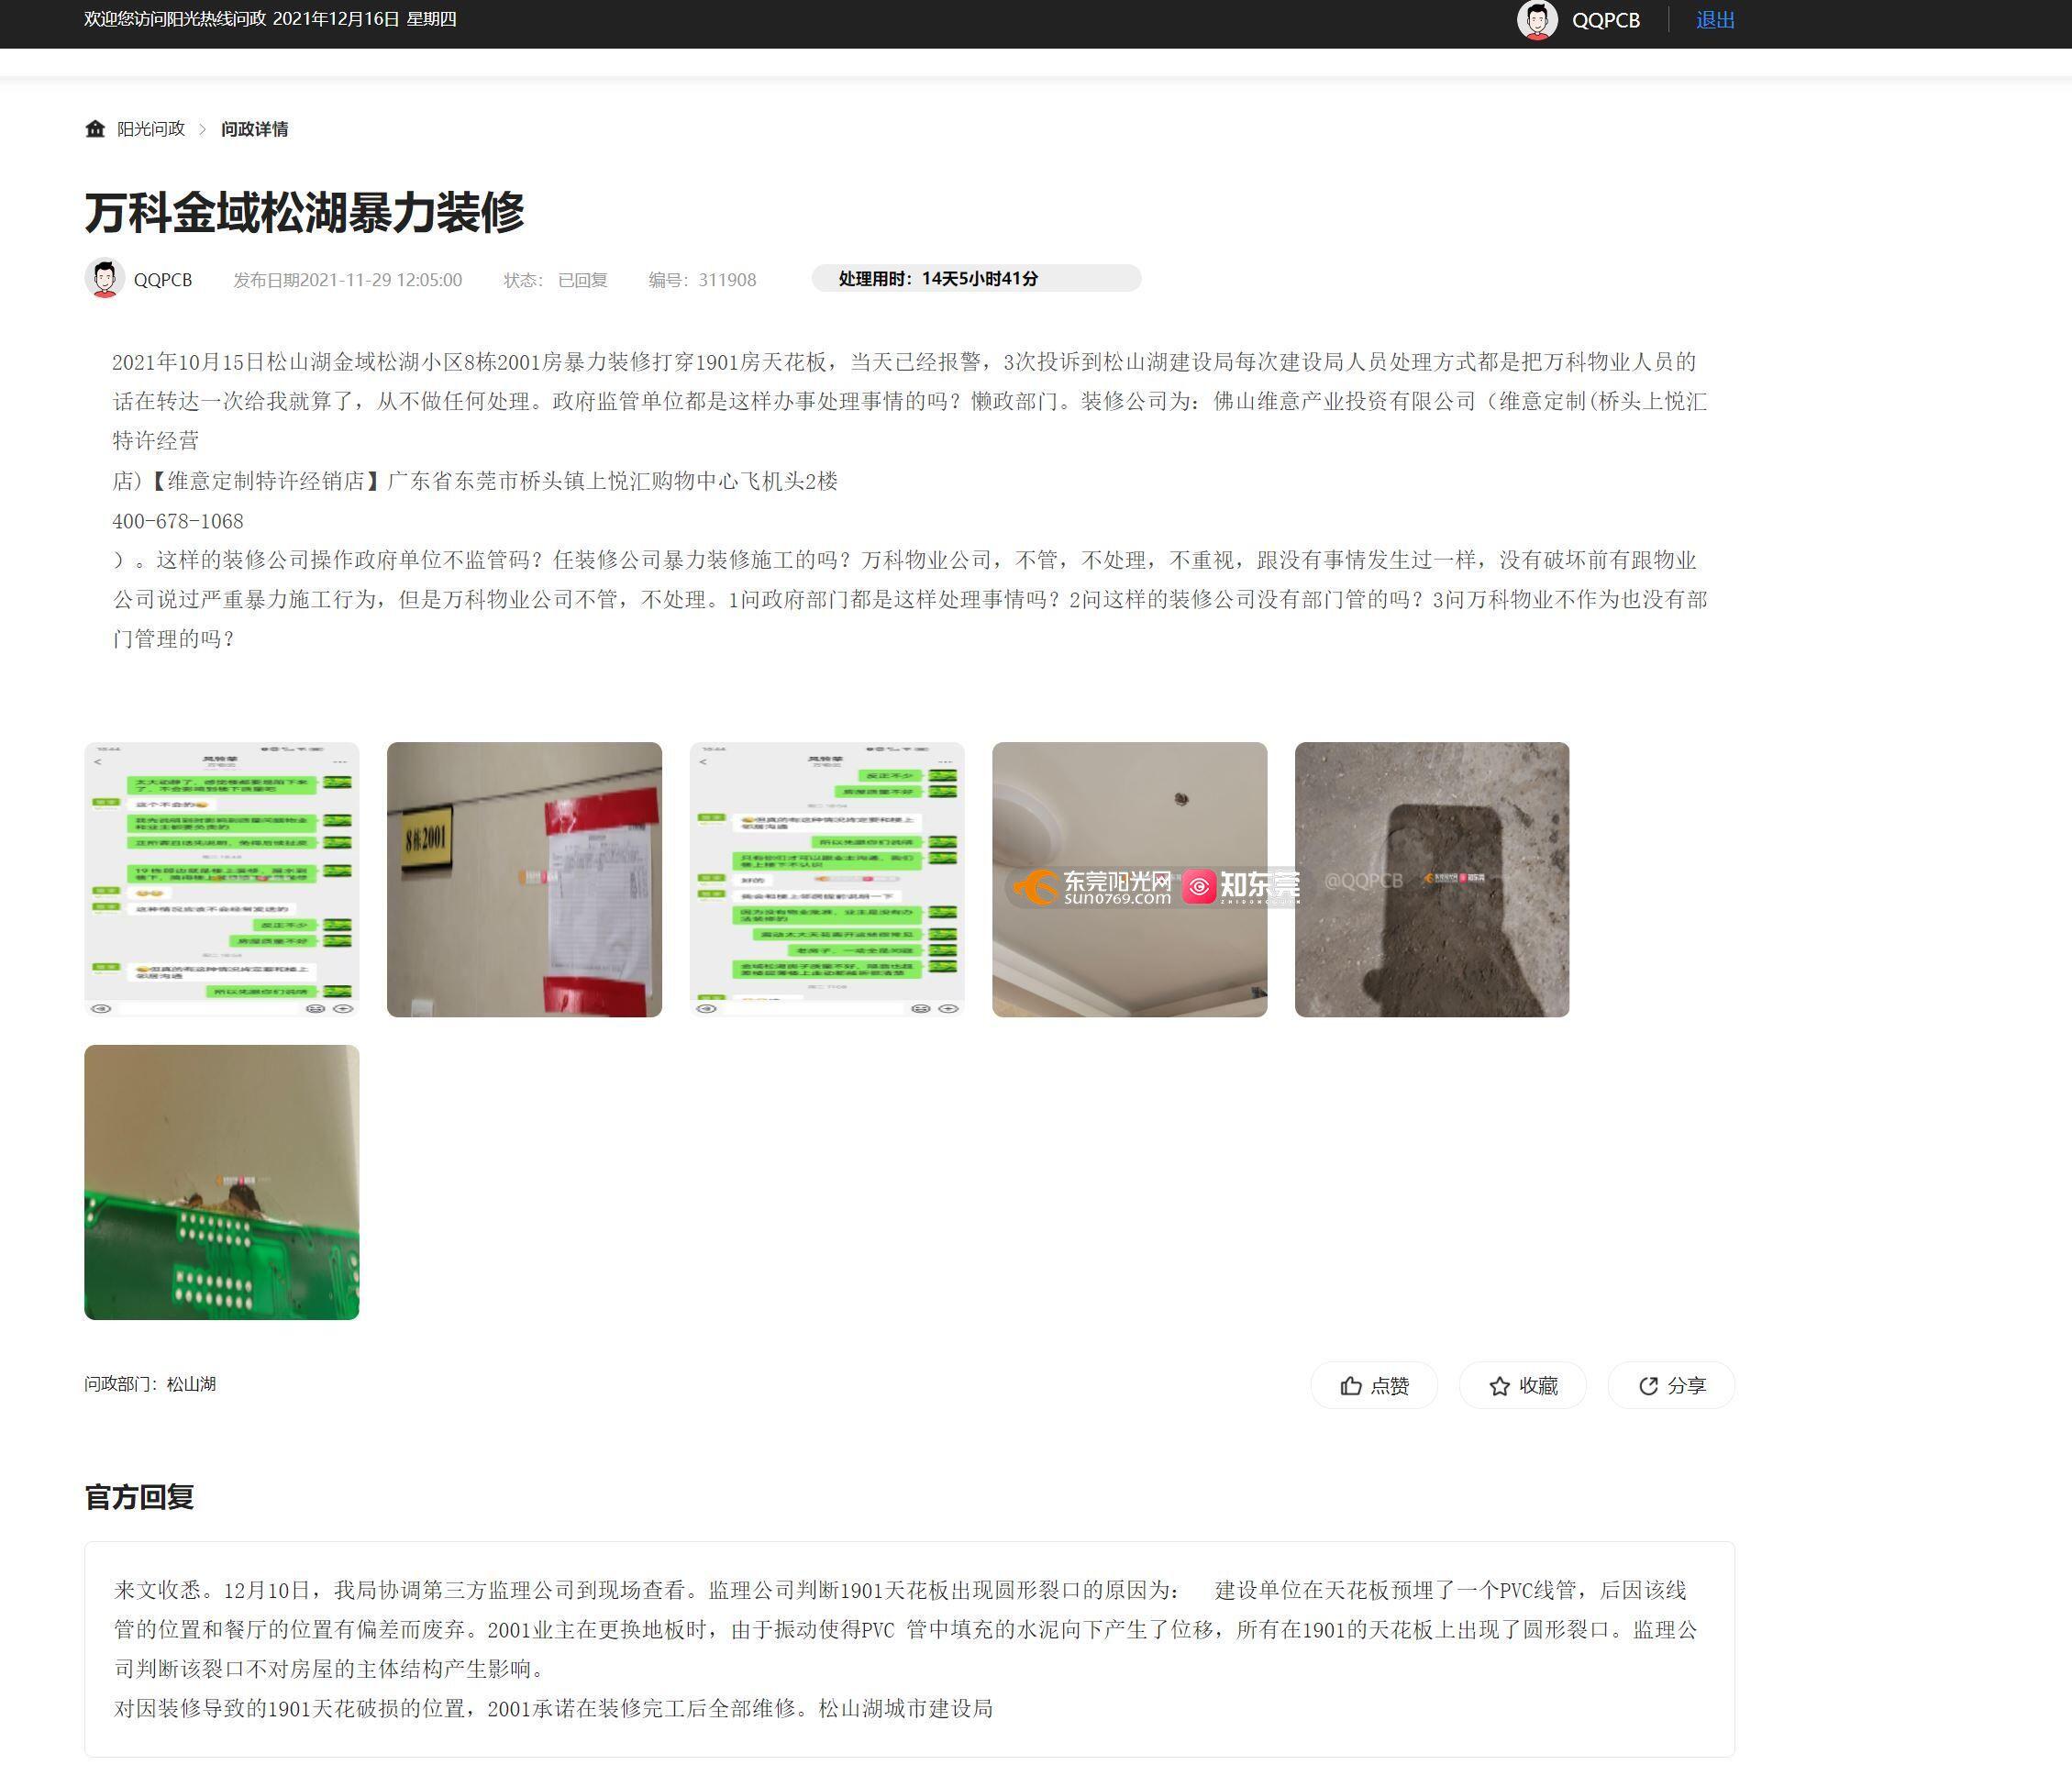Image resolution: width=2072 pixels, height=1787 pixels.
Task: Click the QQPCB avatar in the top bar
Action: (1537, 20)
